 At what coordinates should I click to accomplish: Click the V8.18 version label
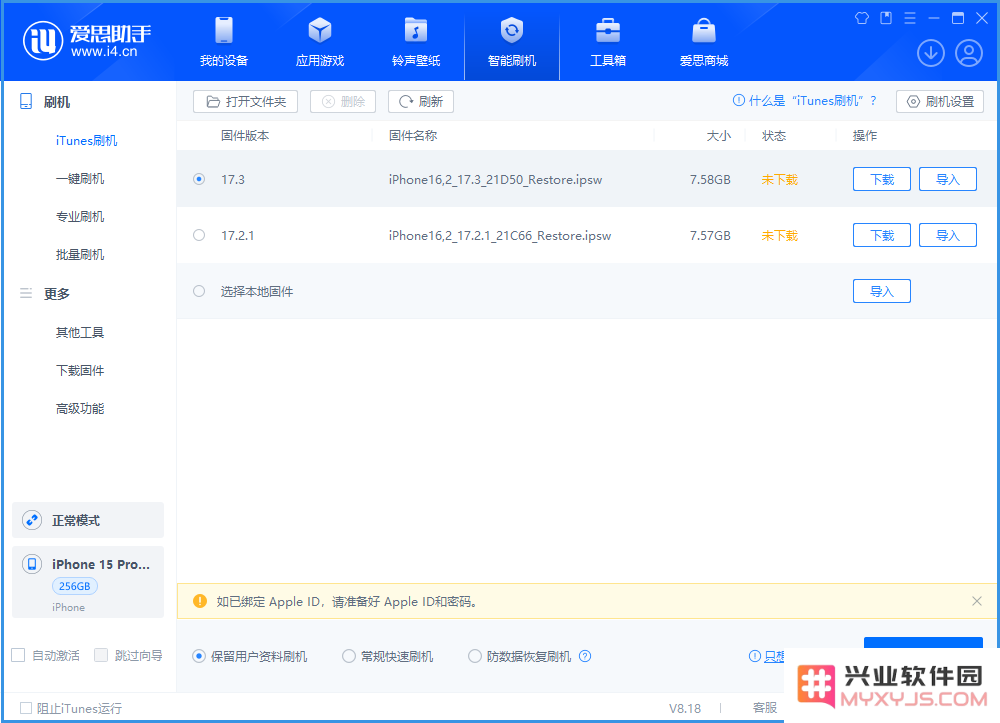[x=684, y=708]
